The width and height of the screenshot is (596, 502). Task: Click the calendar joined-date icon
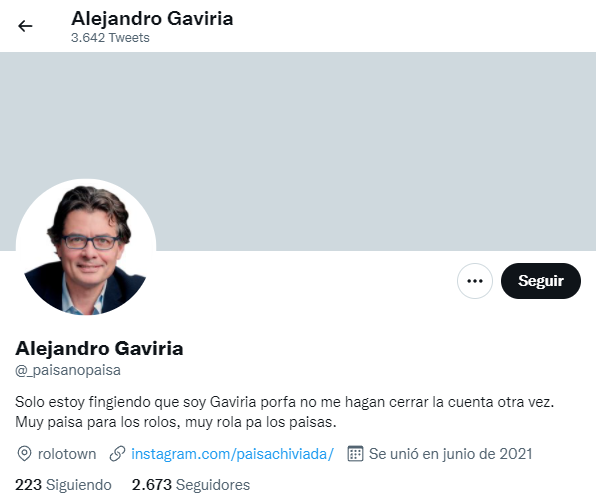355,454
